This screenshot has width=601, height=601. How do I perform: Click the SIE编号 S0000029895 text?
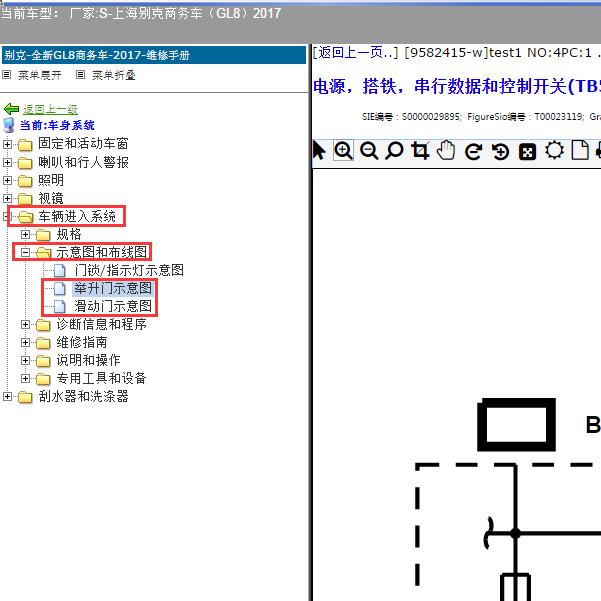point(412,117)
